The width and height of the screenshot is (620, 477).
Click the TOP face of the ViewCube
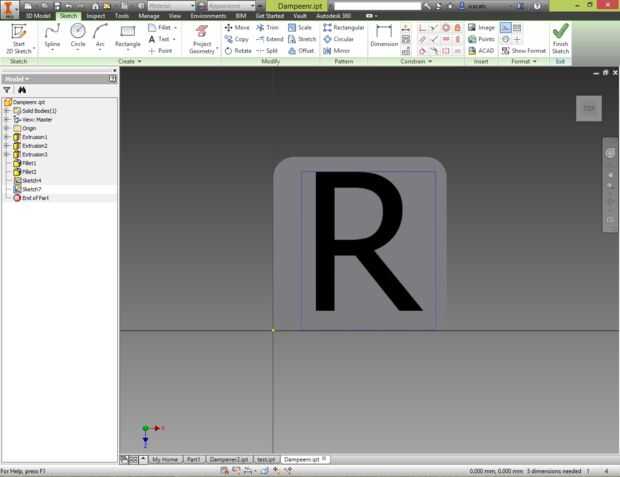[x=589, y=108]
